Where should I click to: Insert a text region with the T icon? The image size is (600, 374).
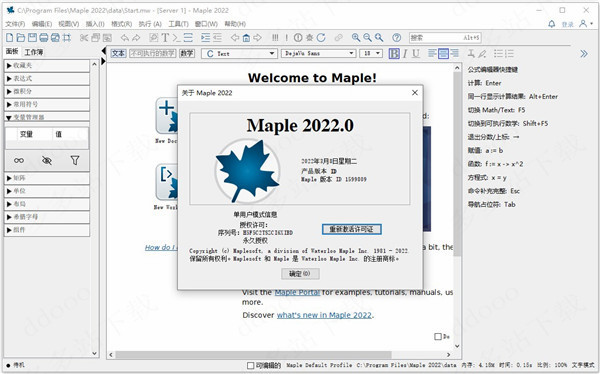[165, 38]
